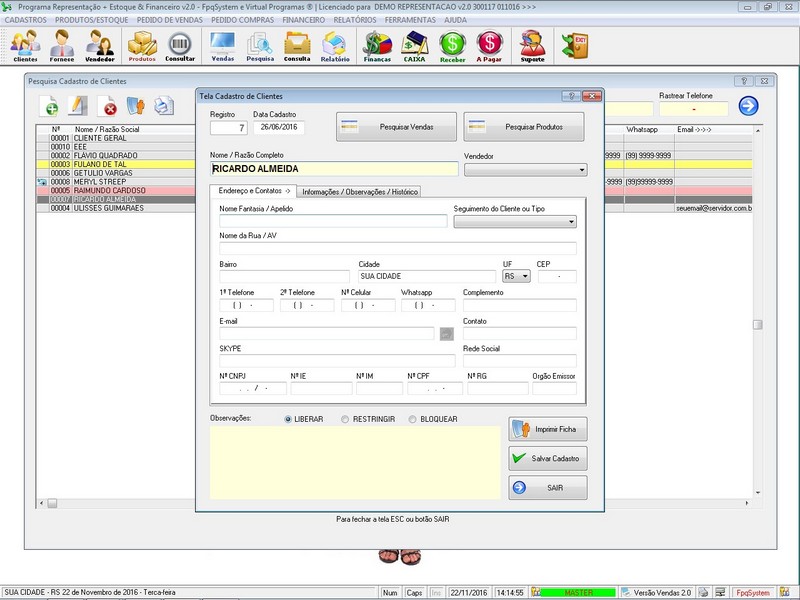Open the Vendas monitor icon

[x=223, y=45]
